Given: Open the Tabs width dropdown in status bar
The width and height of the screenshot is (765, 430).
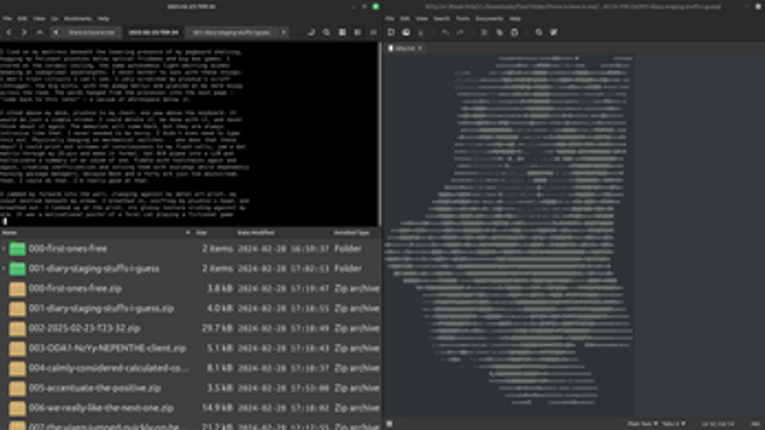Looking at the screenshot, I should click(x=673, y=424).
